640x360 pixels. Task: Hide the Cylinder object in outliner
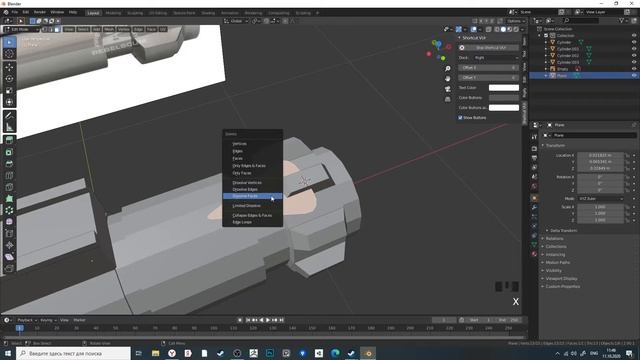coord(634,42)
